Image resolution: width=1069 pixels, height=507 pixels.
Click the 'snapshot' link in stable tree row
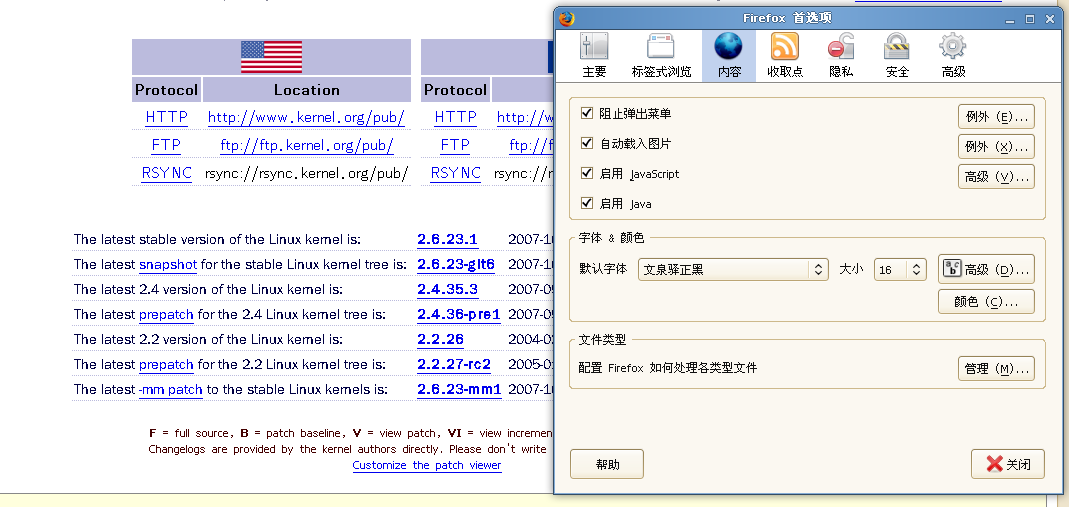[168, 264]
